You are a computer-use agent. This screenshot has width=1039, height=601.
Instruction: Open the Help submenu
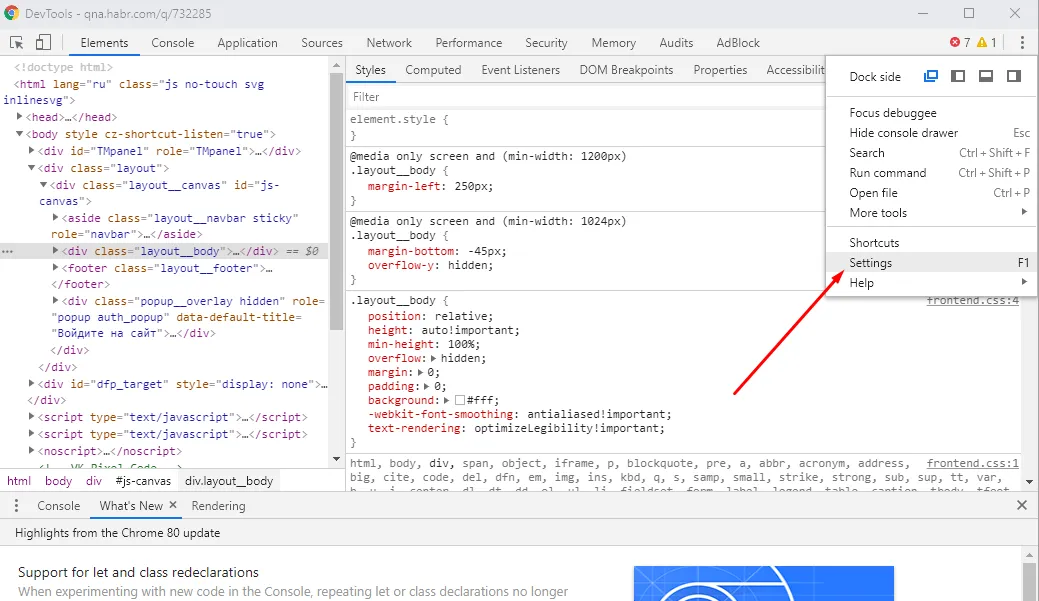pos(931,283)
